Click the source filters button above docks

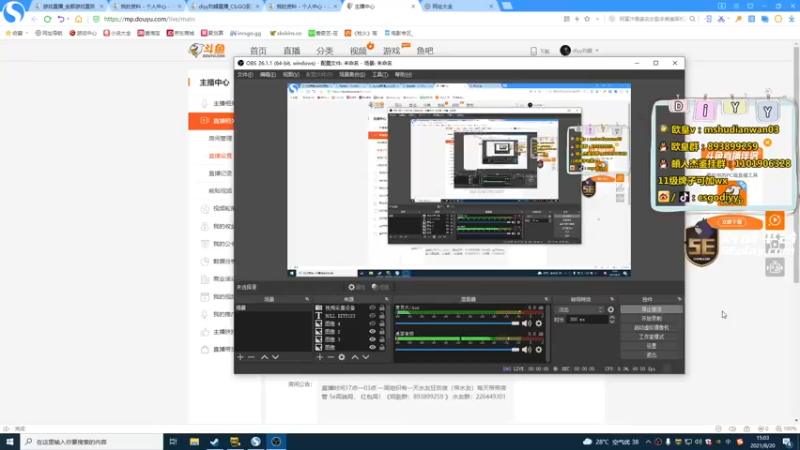tap(381, 287)
